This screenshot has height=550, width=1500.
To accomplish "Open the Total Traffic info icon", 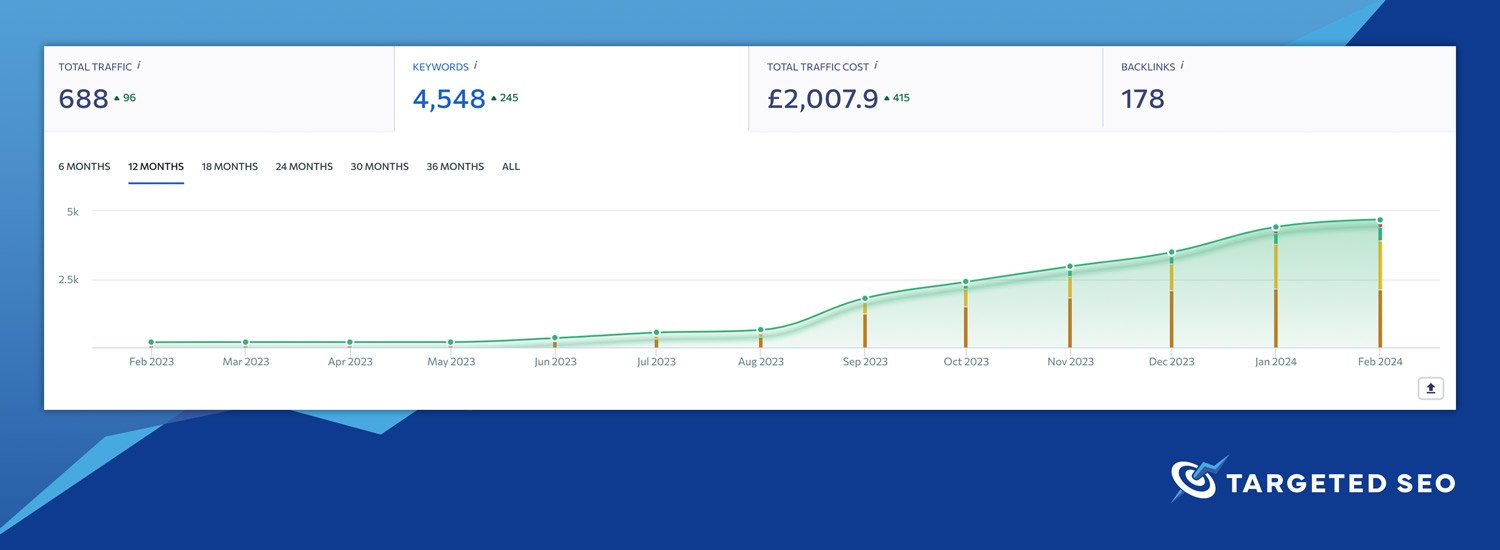I will (x=139, y=65).
